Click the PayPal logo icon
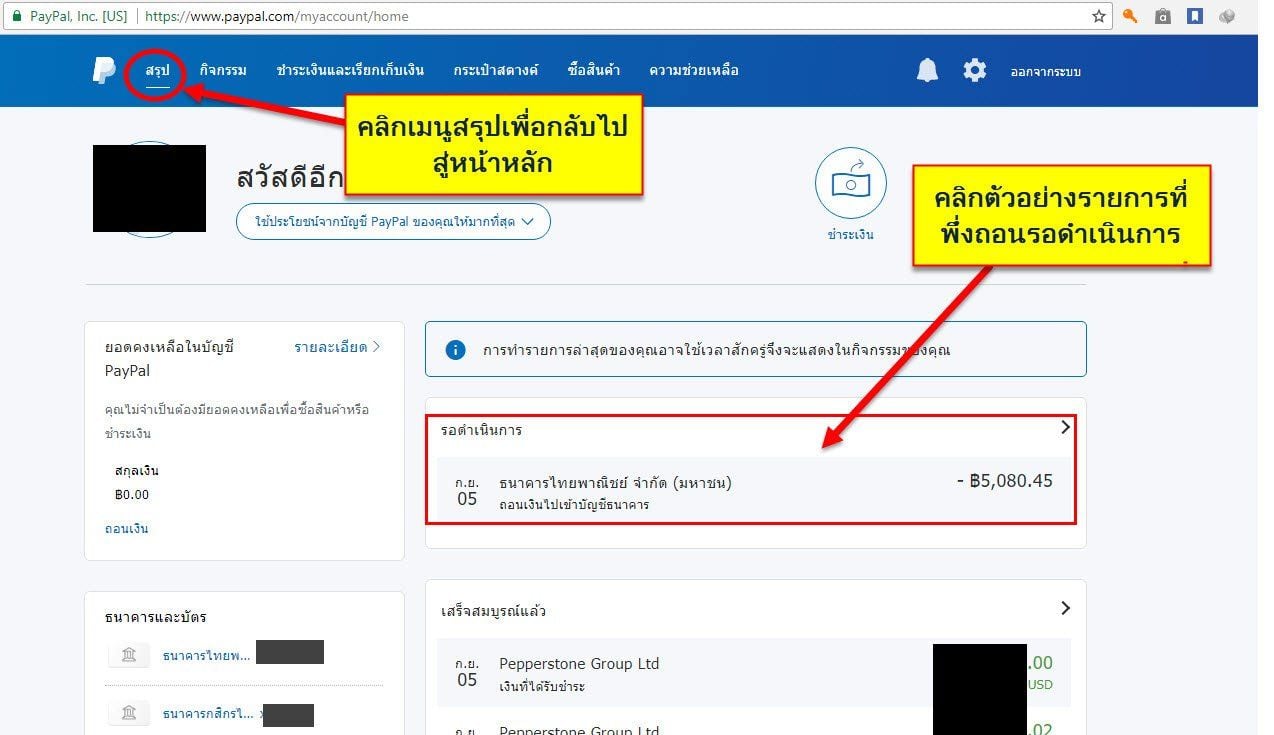1274x735 pixels. point(104,71)
